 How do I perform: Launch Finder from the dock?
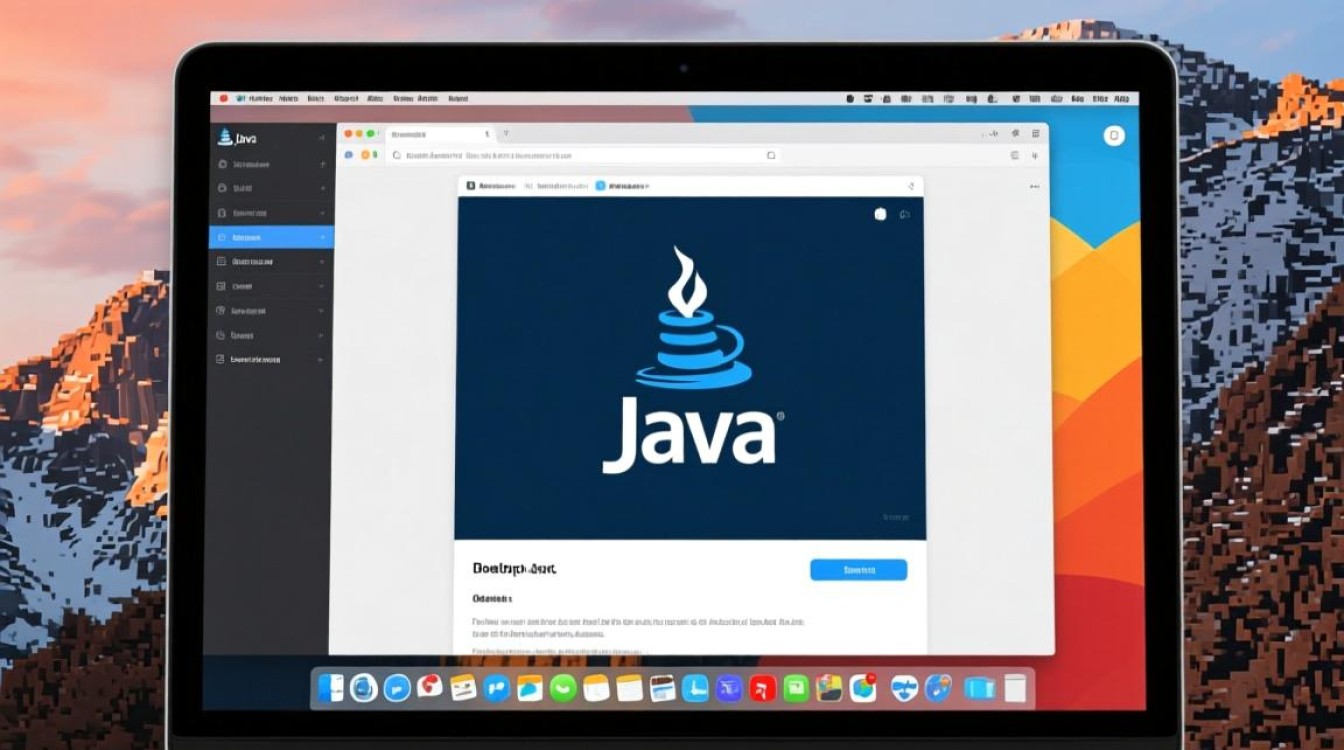[x=331, y=687]
